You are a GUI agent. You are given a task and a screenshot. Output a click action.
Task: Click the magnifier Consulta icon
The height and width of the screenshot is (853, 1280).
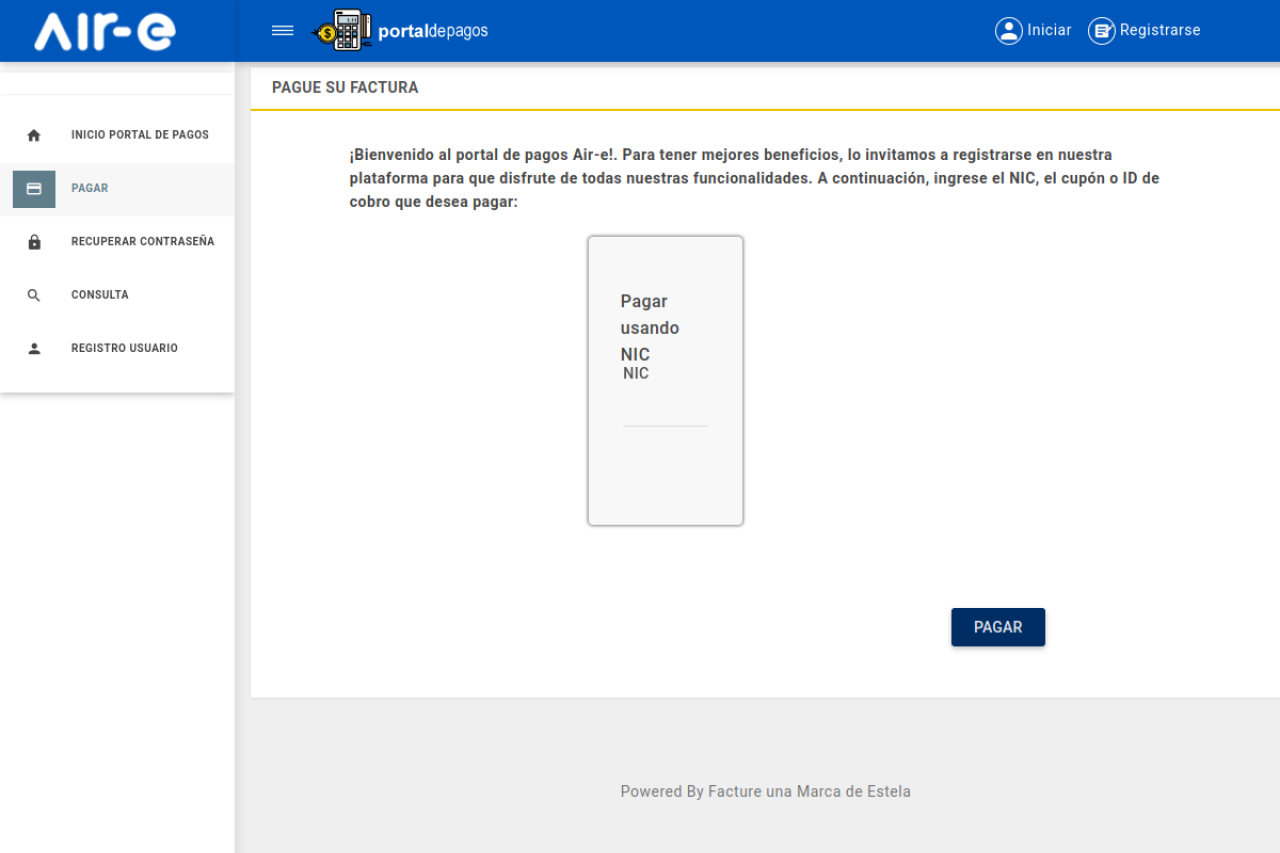(34, 295)
